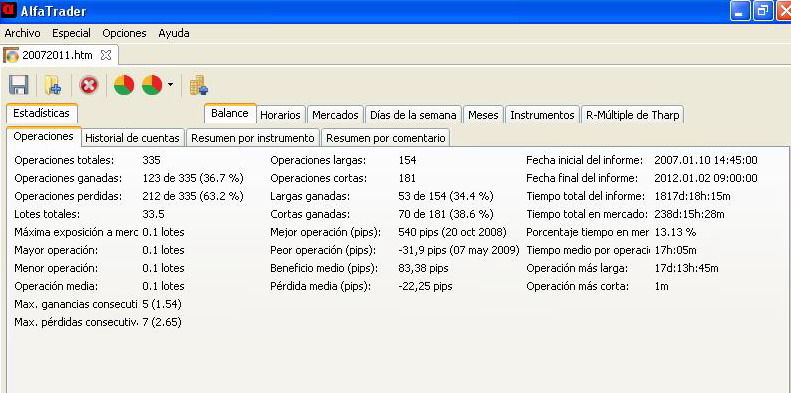Click the shortest operation value 1m
Viewport: 791px width, 393px height.
coord(661,286)
